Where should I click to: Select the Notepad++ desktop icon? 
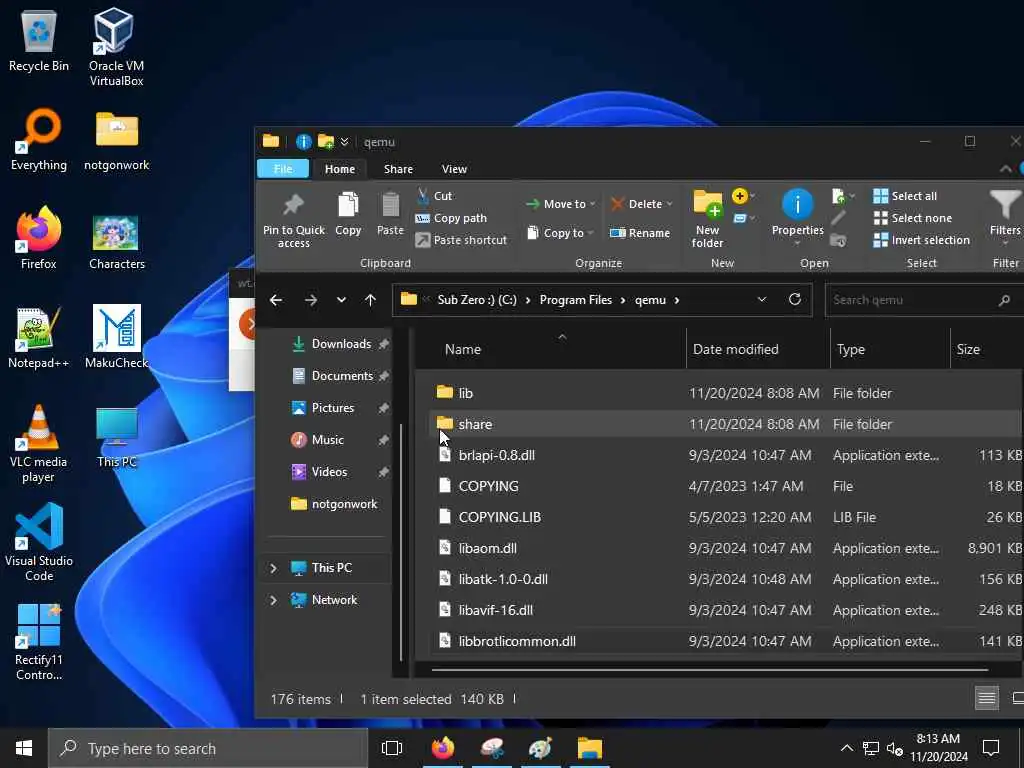(39, 336)
